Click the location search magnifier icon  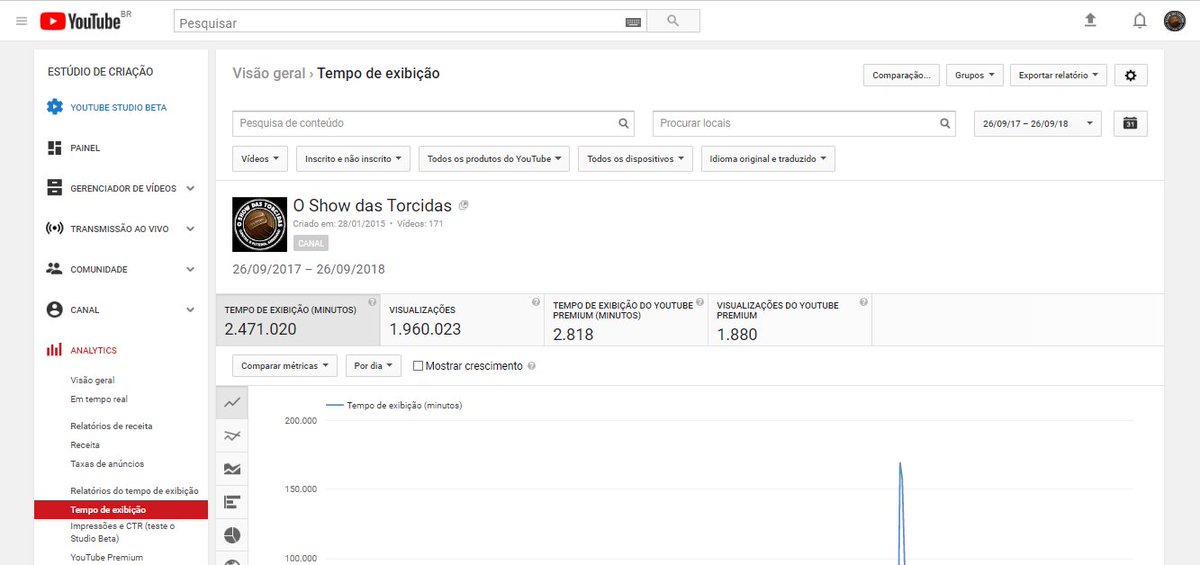pyautogui.click(x=945, y=124)
